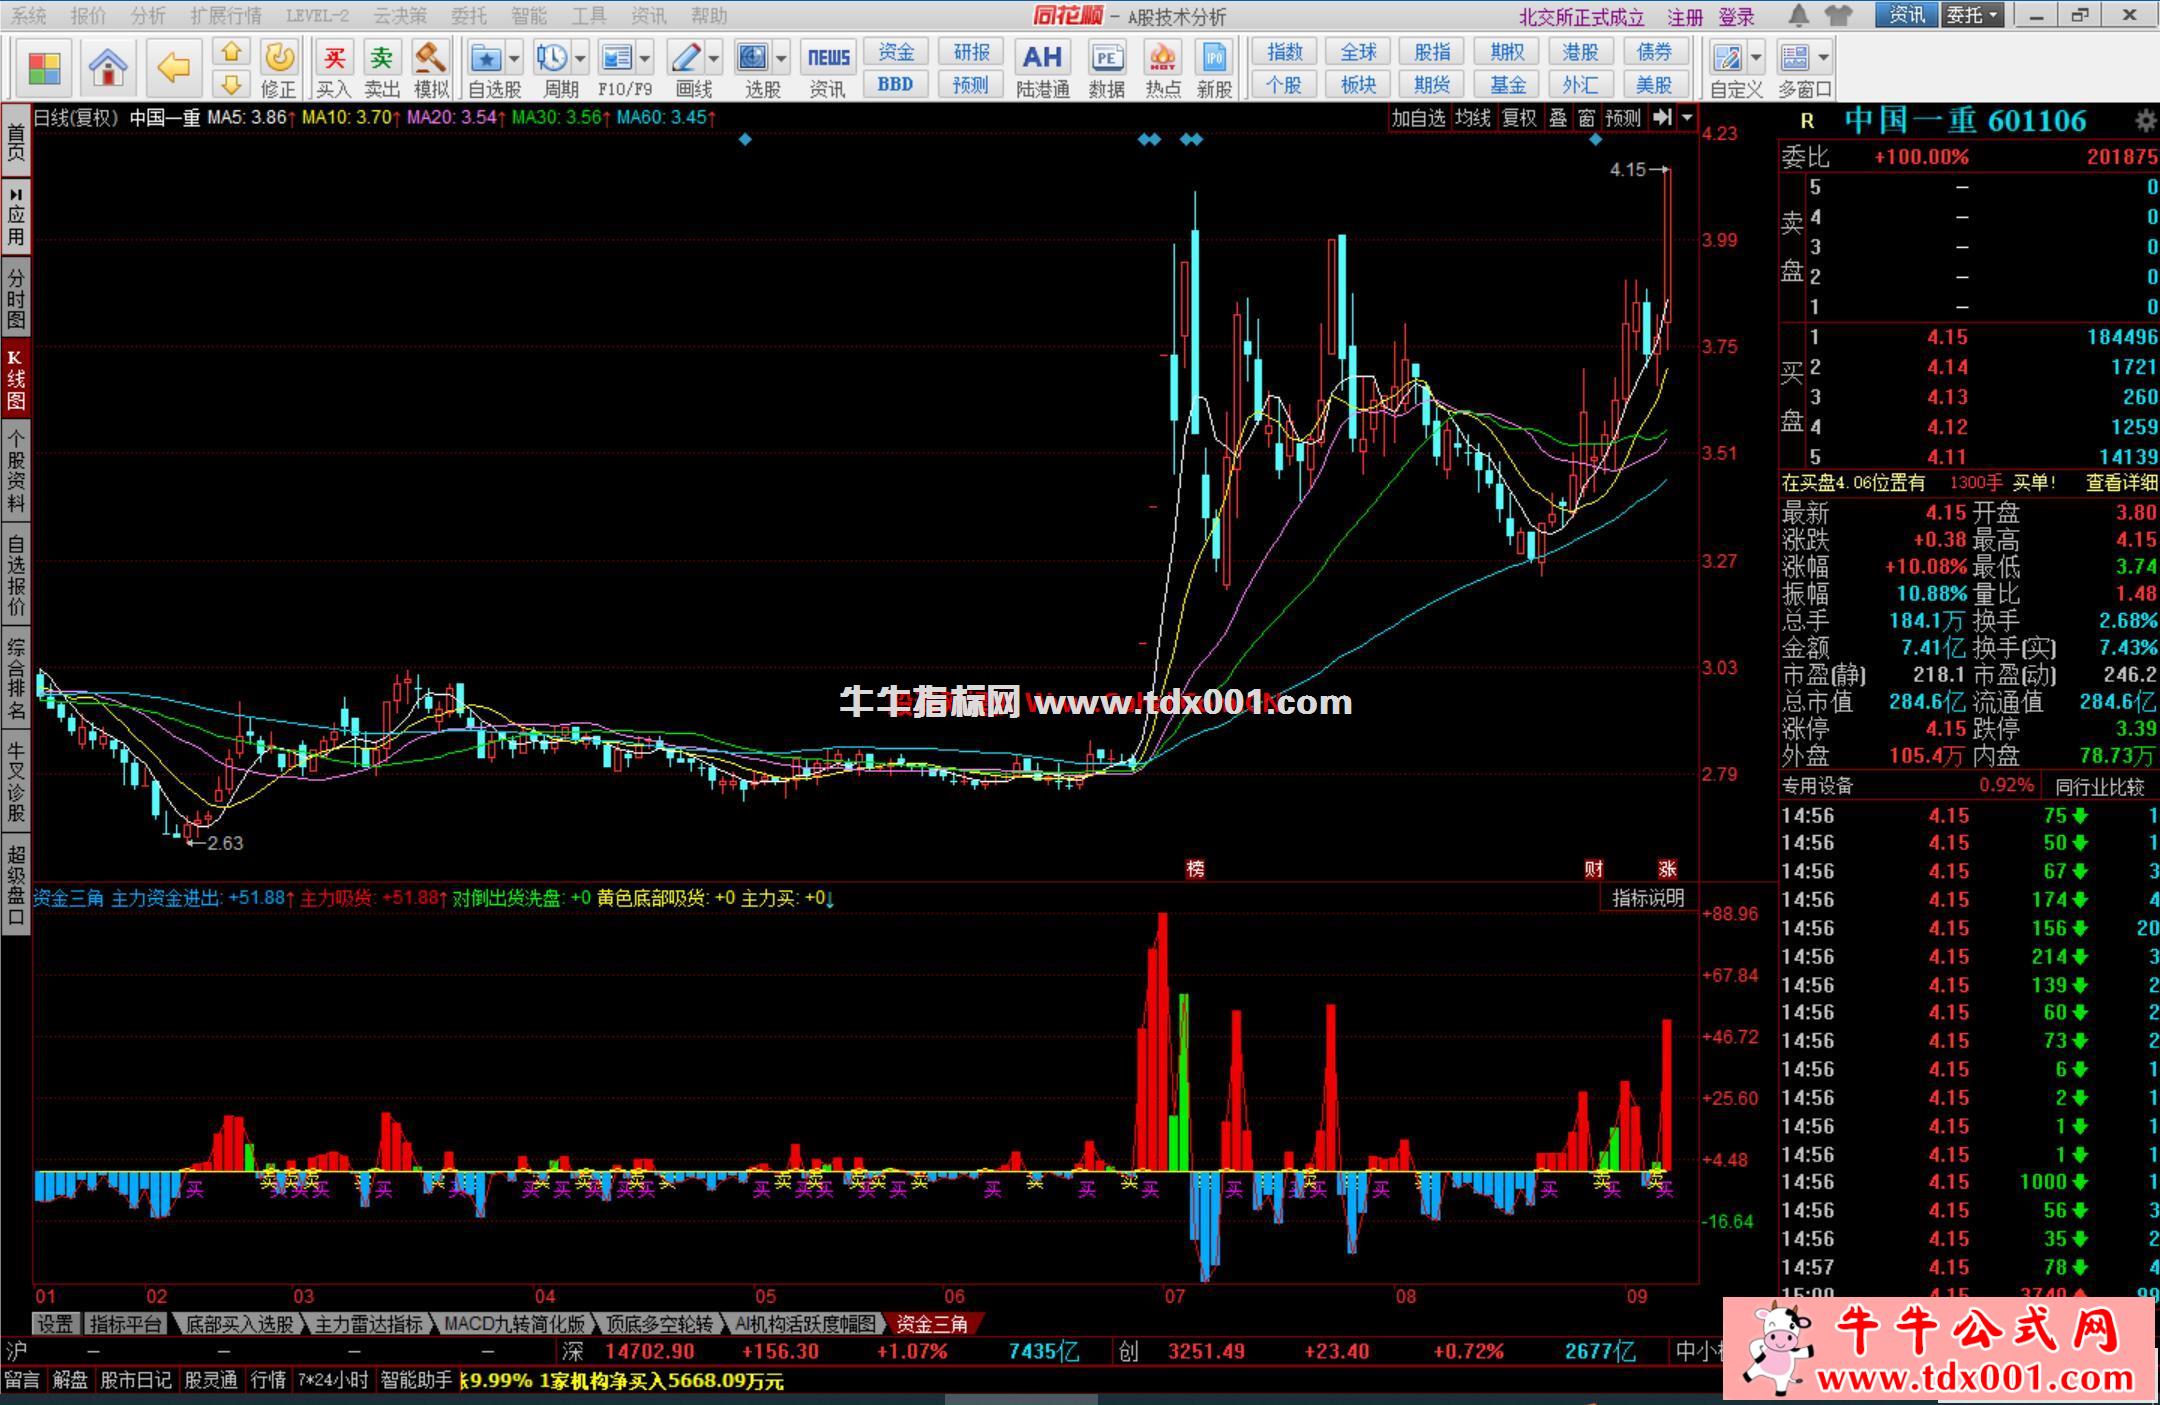
Task: Click 指标说明 indicator description button
Action: [1648, 898]
